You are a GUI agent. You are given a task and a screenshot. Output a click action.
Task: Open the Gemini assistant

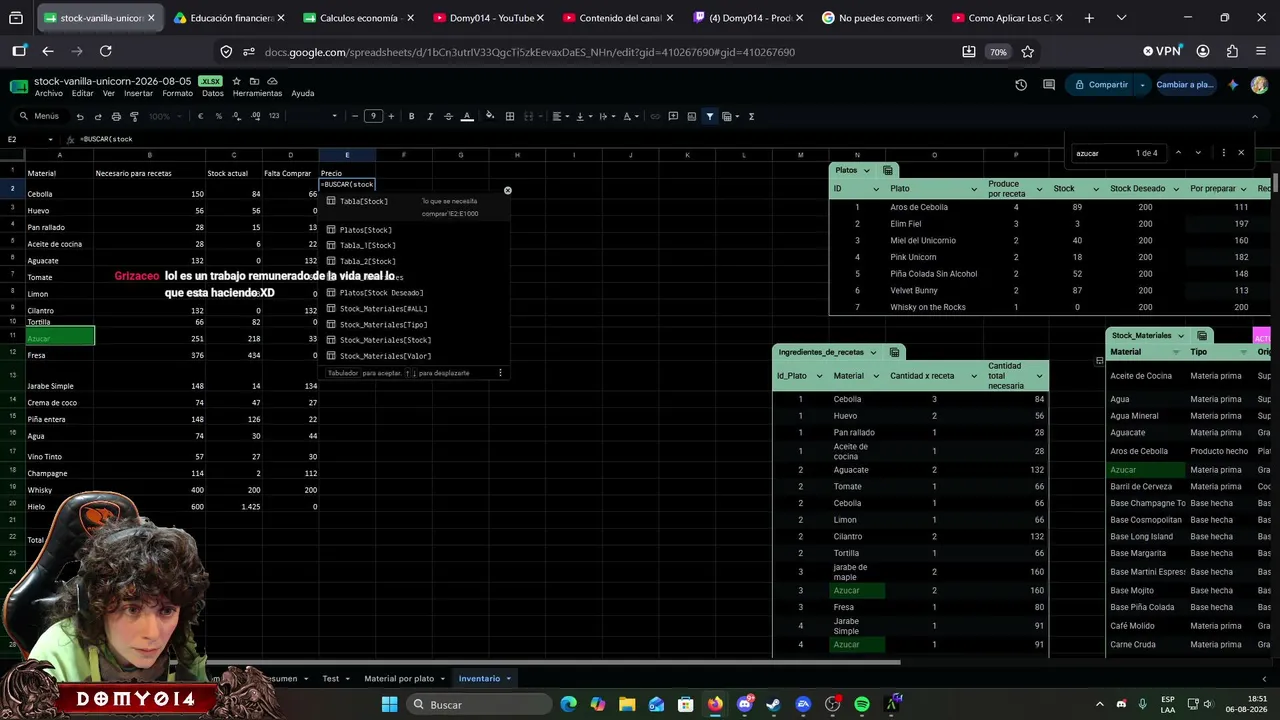click(x=1233, y=85)
